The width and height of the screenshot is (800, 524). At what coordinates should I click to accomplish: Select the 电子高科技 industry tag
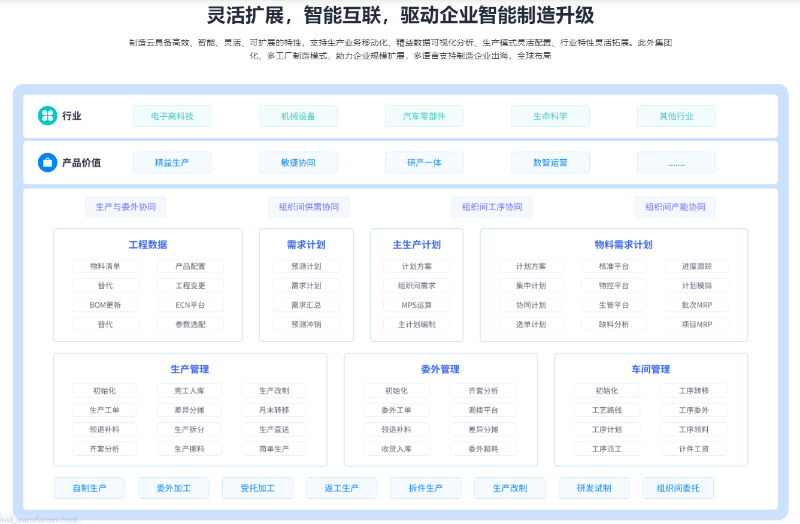(x=172, y=116)
